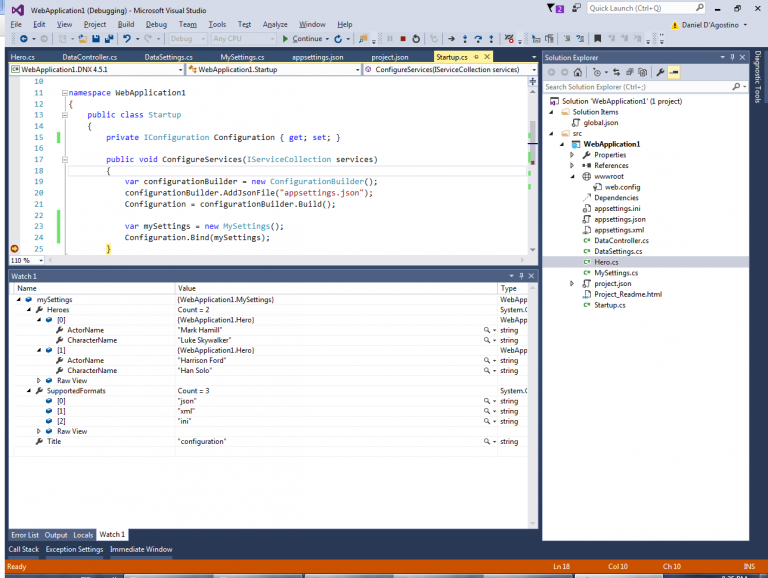Click Show Next Statement arrow icon
The image size is (768, 578).
pos(451,39)
